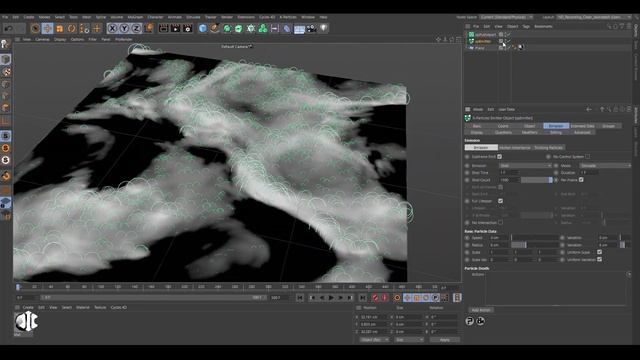Toggle the No Intersection checkbox
This screenshot has width=640, height=360.
click(500, 222)
